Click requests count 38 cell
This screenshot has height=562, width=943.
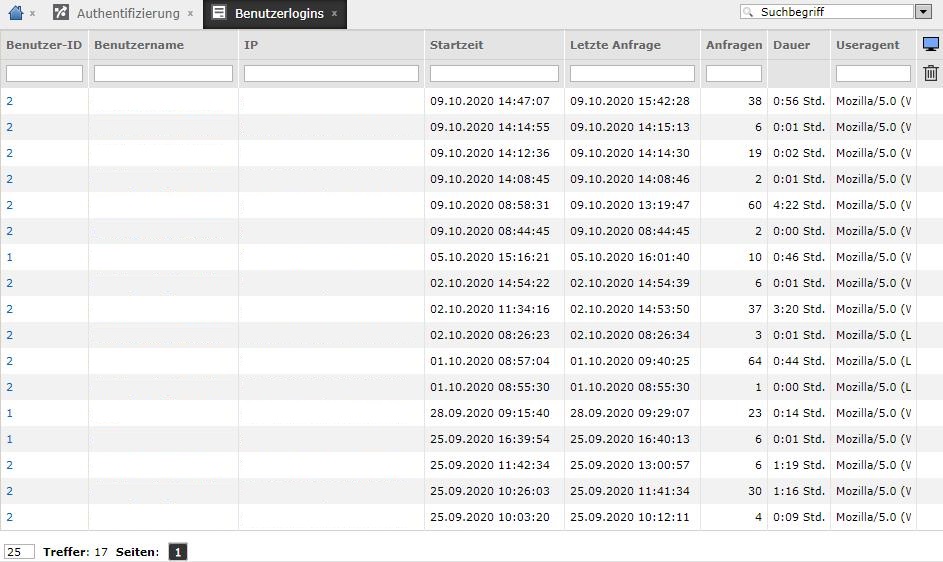[755, 101]
